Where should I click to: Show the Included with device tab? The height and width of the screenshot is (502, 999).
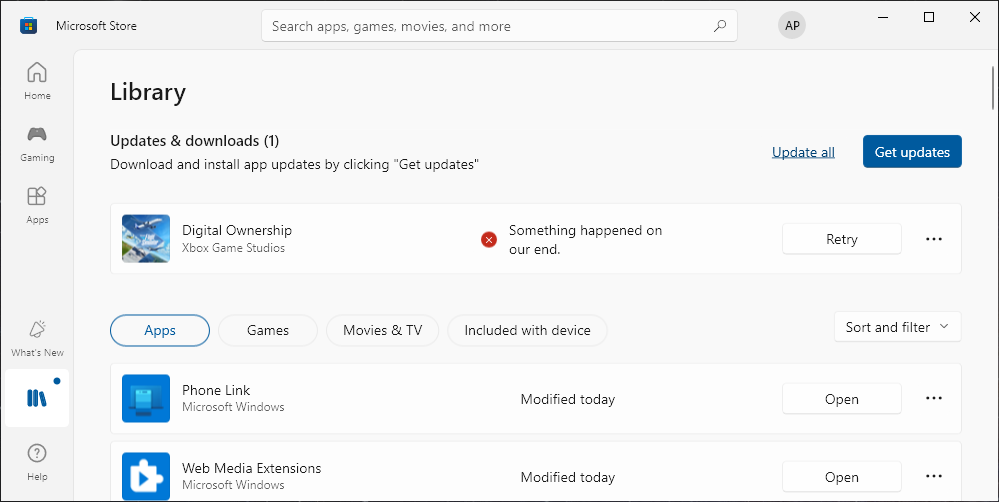[527, 331]
